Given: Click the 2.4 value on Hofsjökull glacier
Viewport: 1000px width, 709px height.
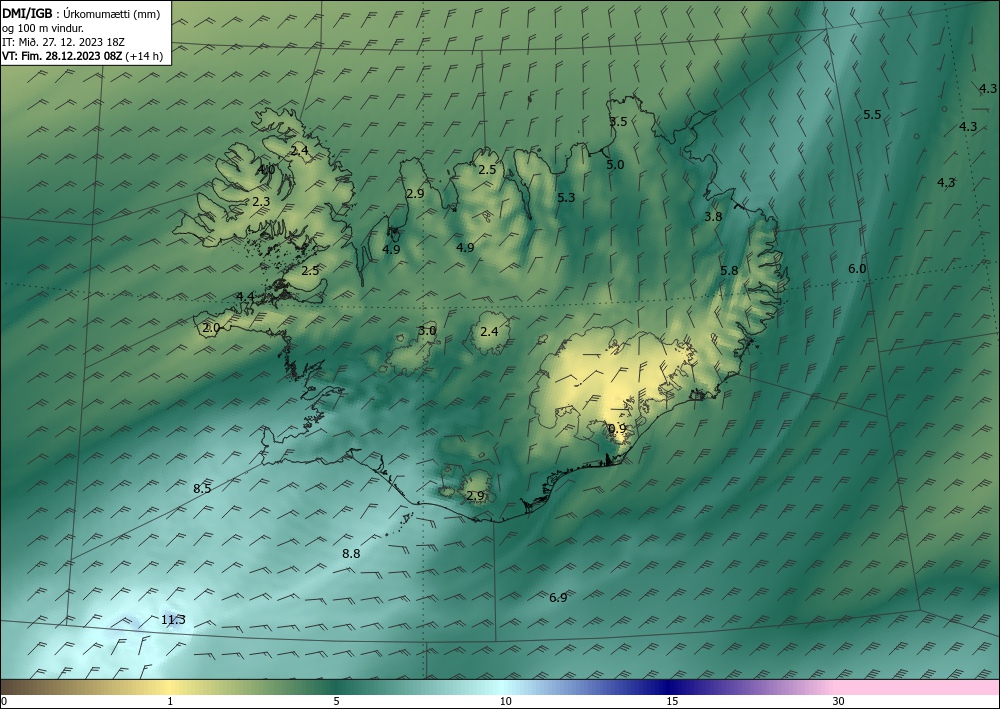Looking at the screenshot, I should tap(489, 332).
